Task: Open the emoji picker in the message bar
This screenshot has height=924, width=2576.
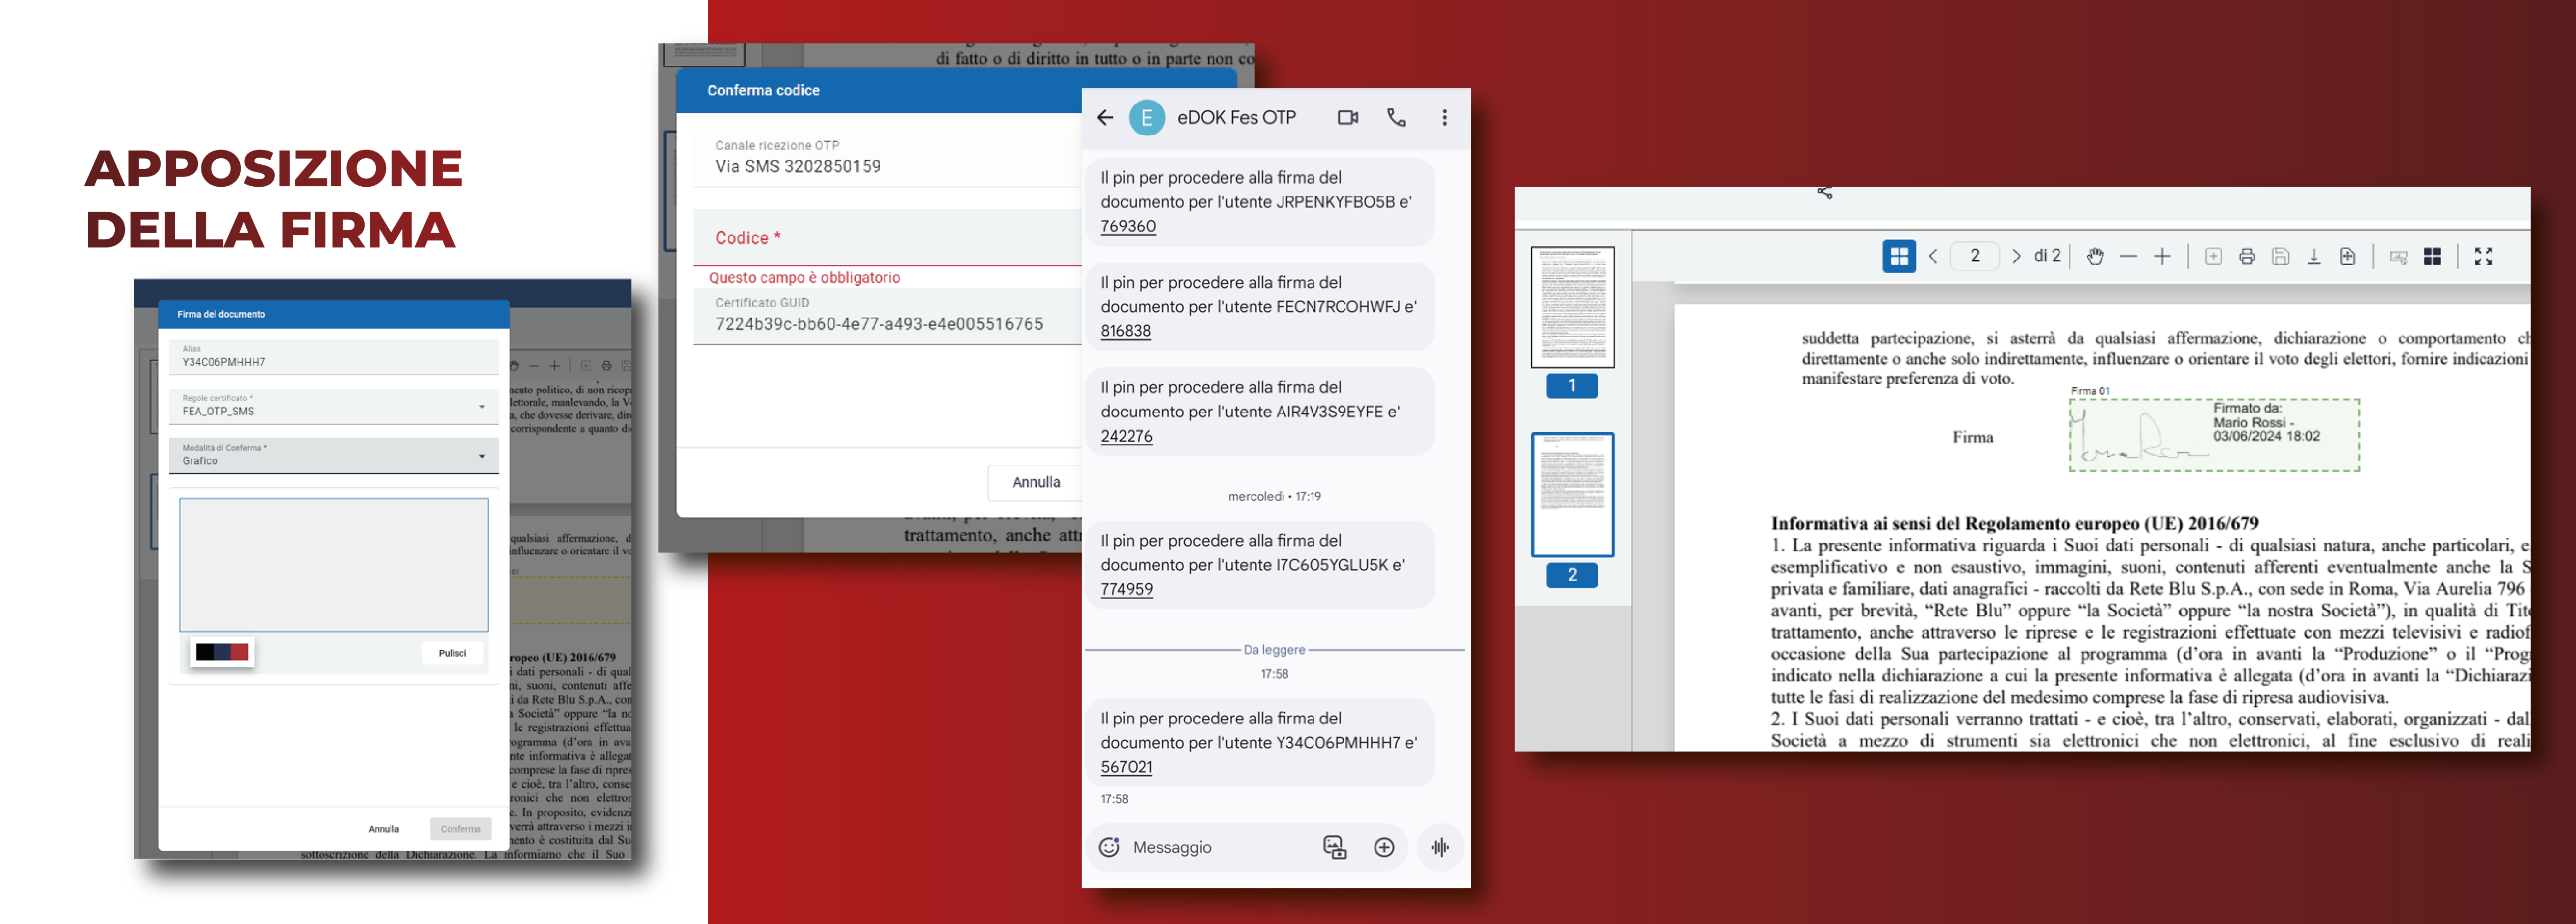Action: pos(1109,848)
